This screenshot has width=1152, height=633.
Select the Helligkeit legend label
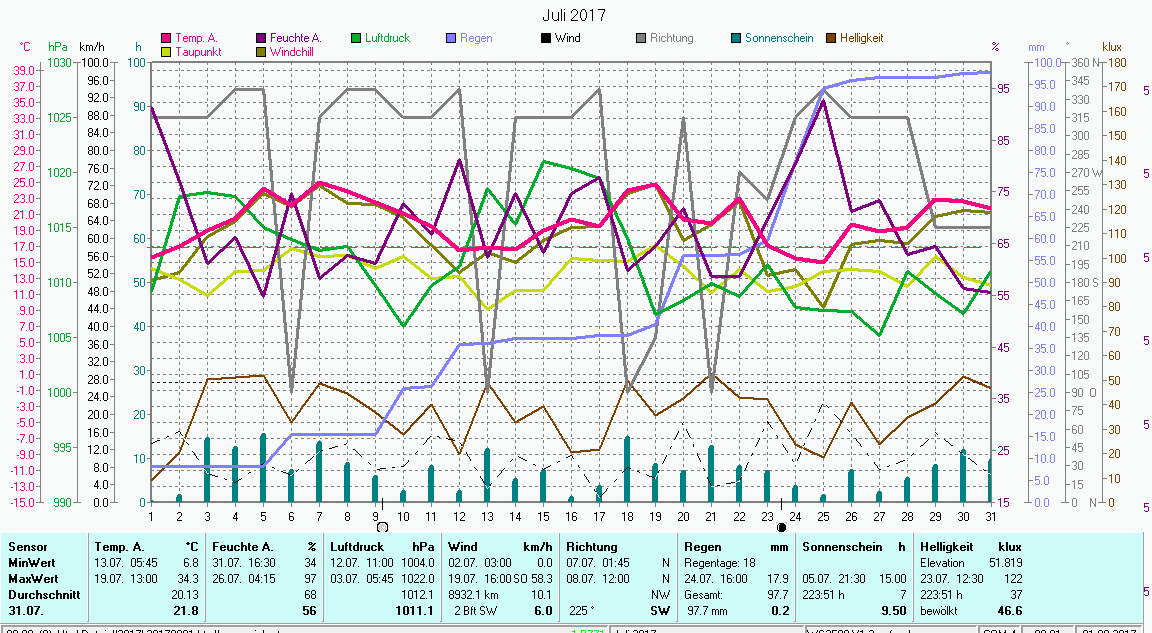point(861,38)
